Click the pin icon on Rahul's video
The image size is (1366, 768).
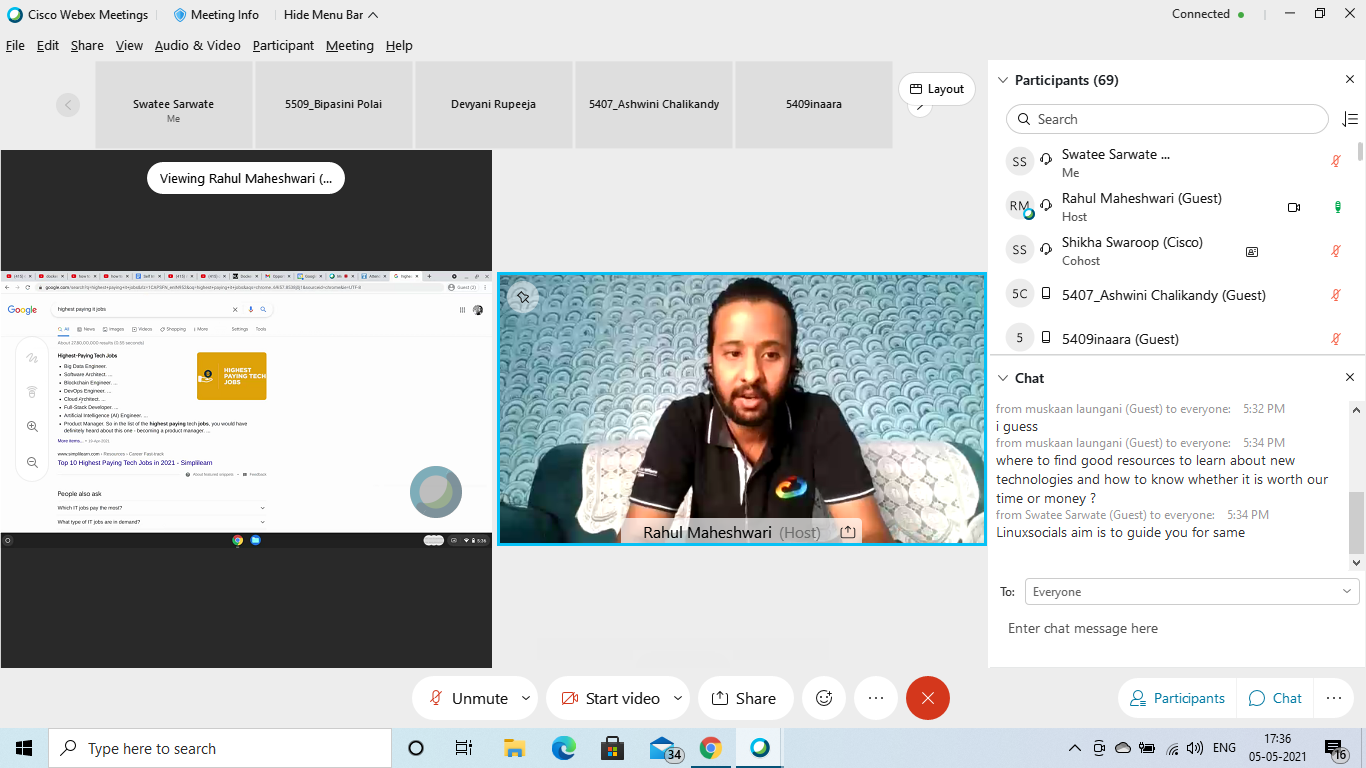tap(522, 297)
